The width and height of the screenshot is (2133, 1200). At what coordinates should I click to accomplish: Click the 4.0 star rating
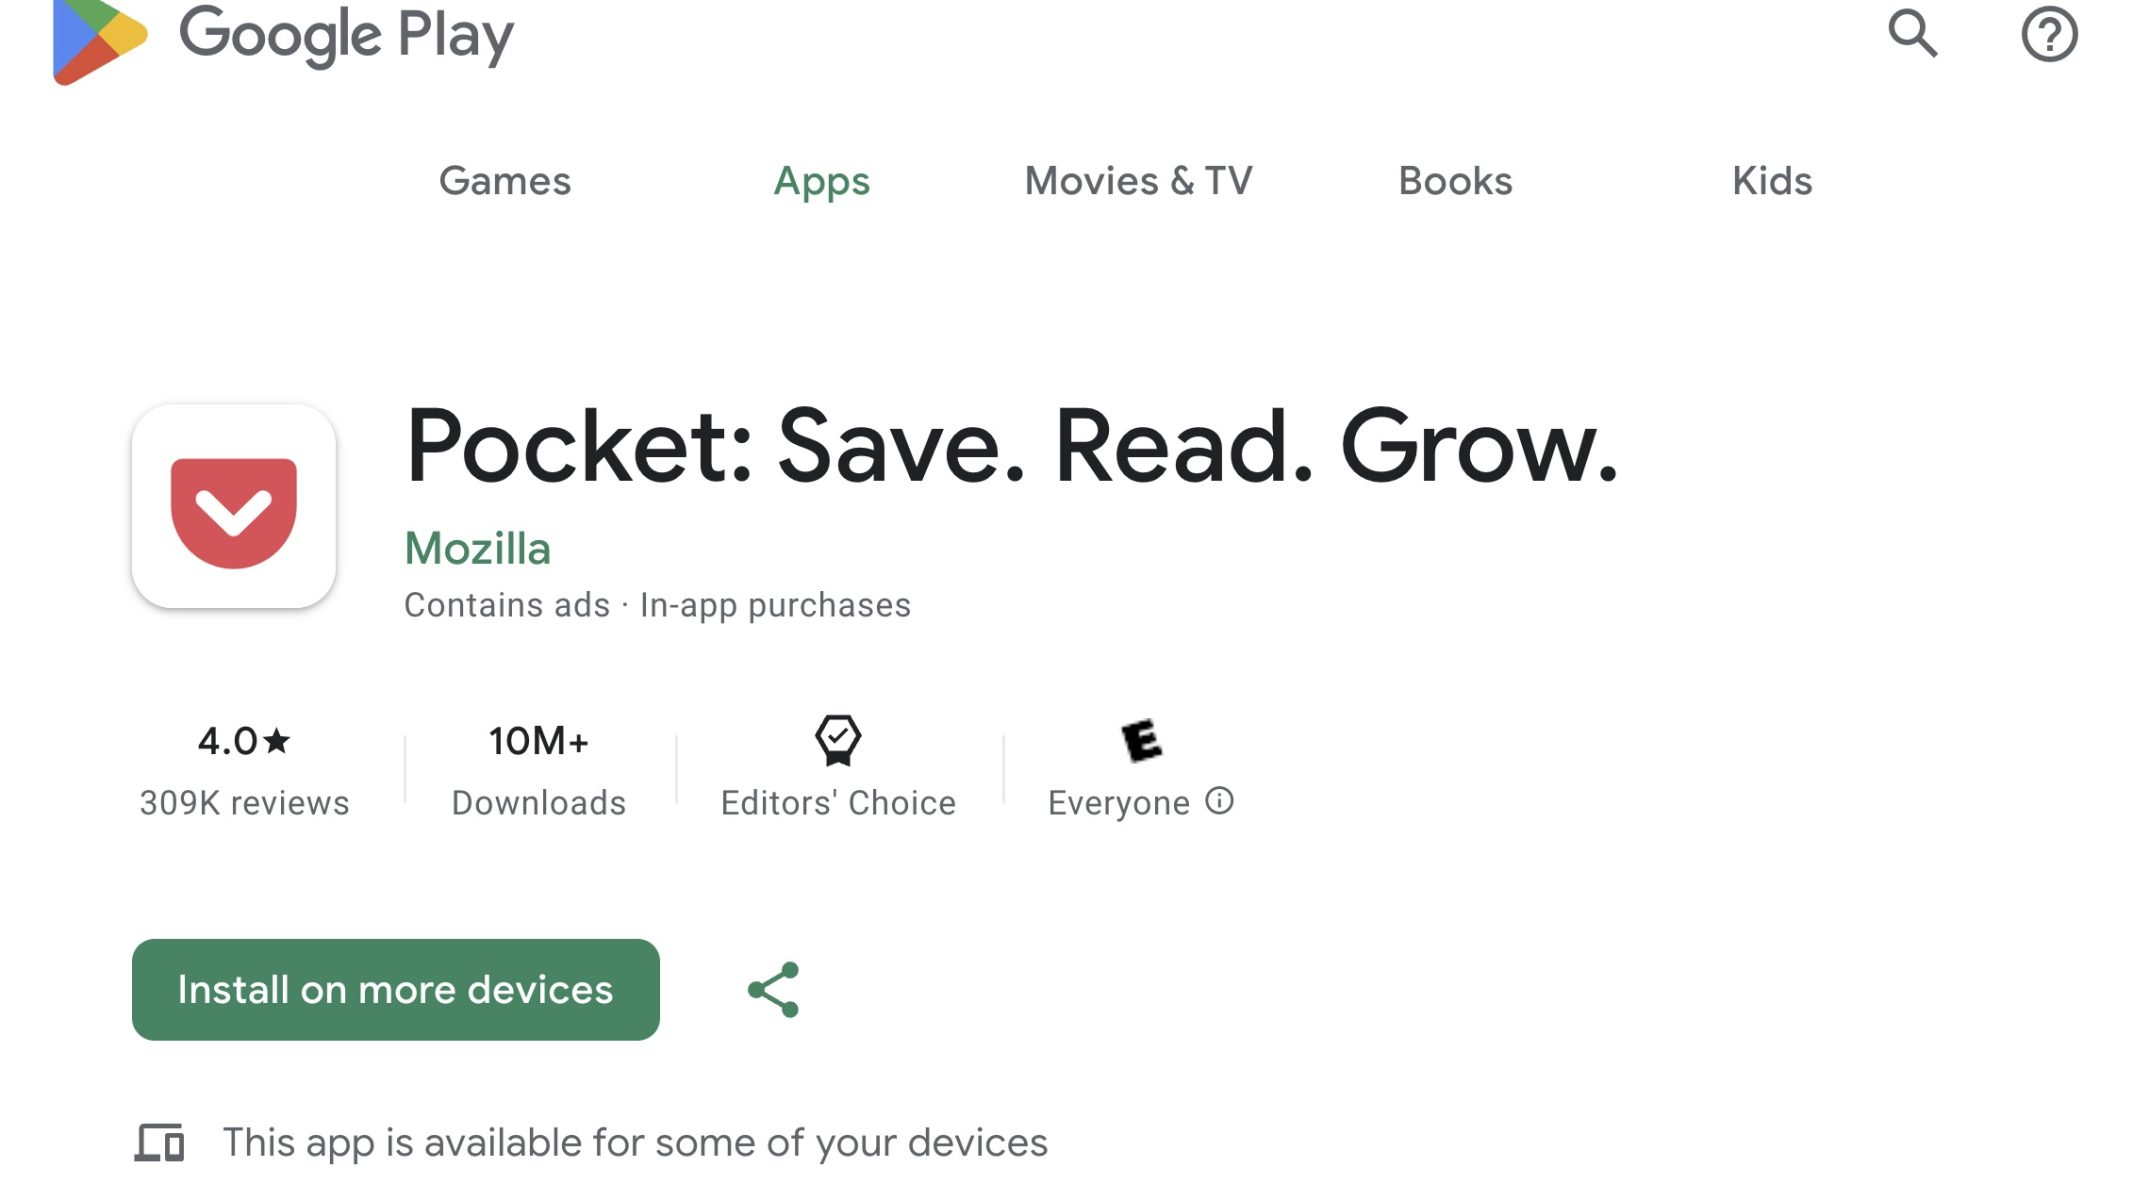tap(244, 741)
